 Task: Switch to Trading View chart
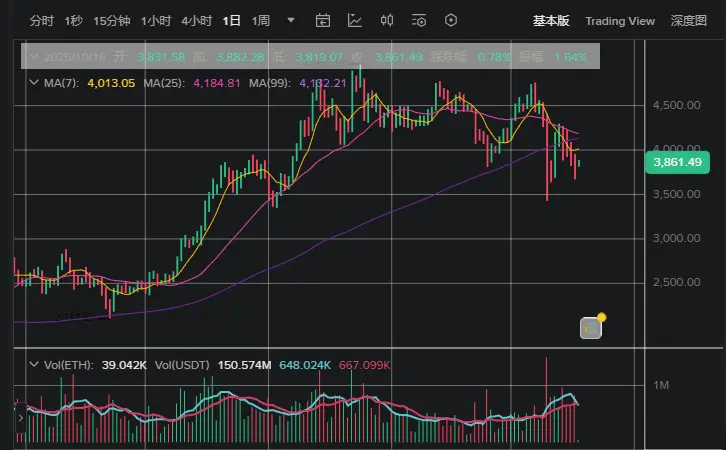620,21
